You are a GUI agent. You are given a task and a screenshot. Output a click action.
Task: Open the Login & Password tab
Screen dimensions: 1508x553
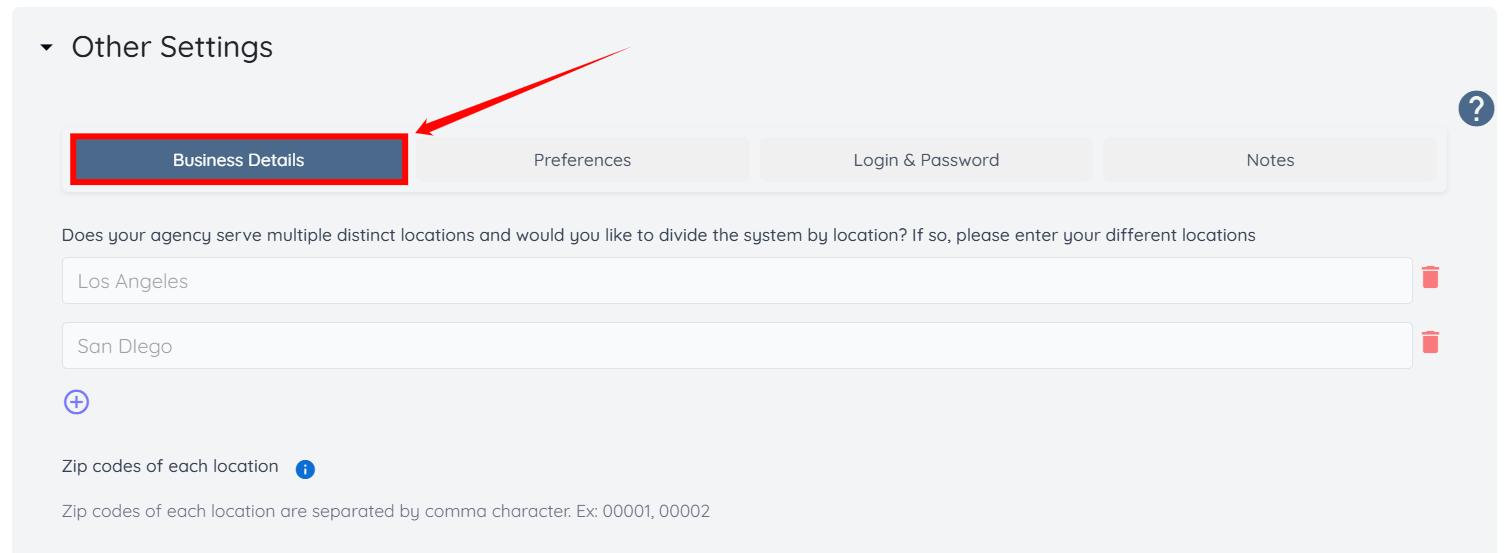click(x=926, y=160)
